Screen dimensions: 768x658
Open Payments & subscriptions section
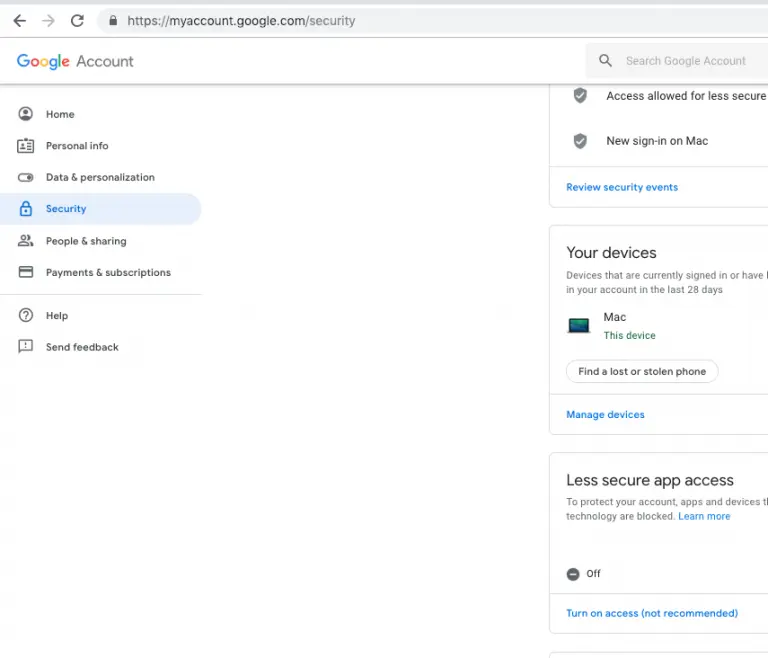108,272
